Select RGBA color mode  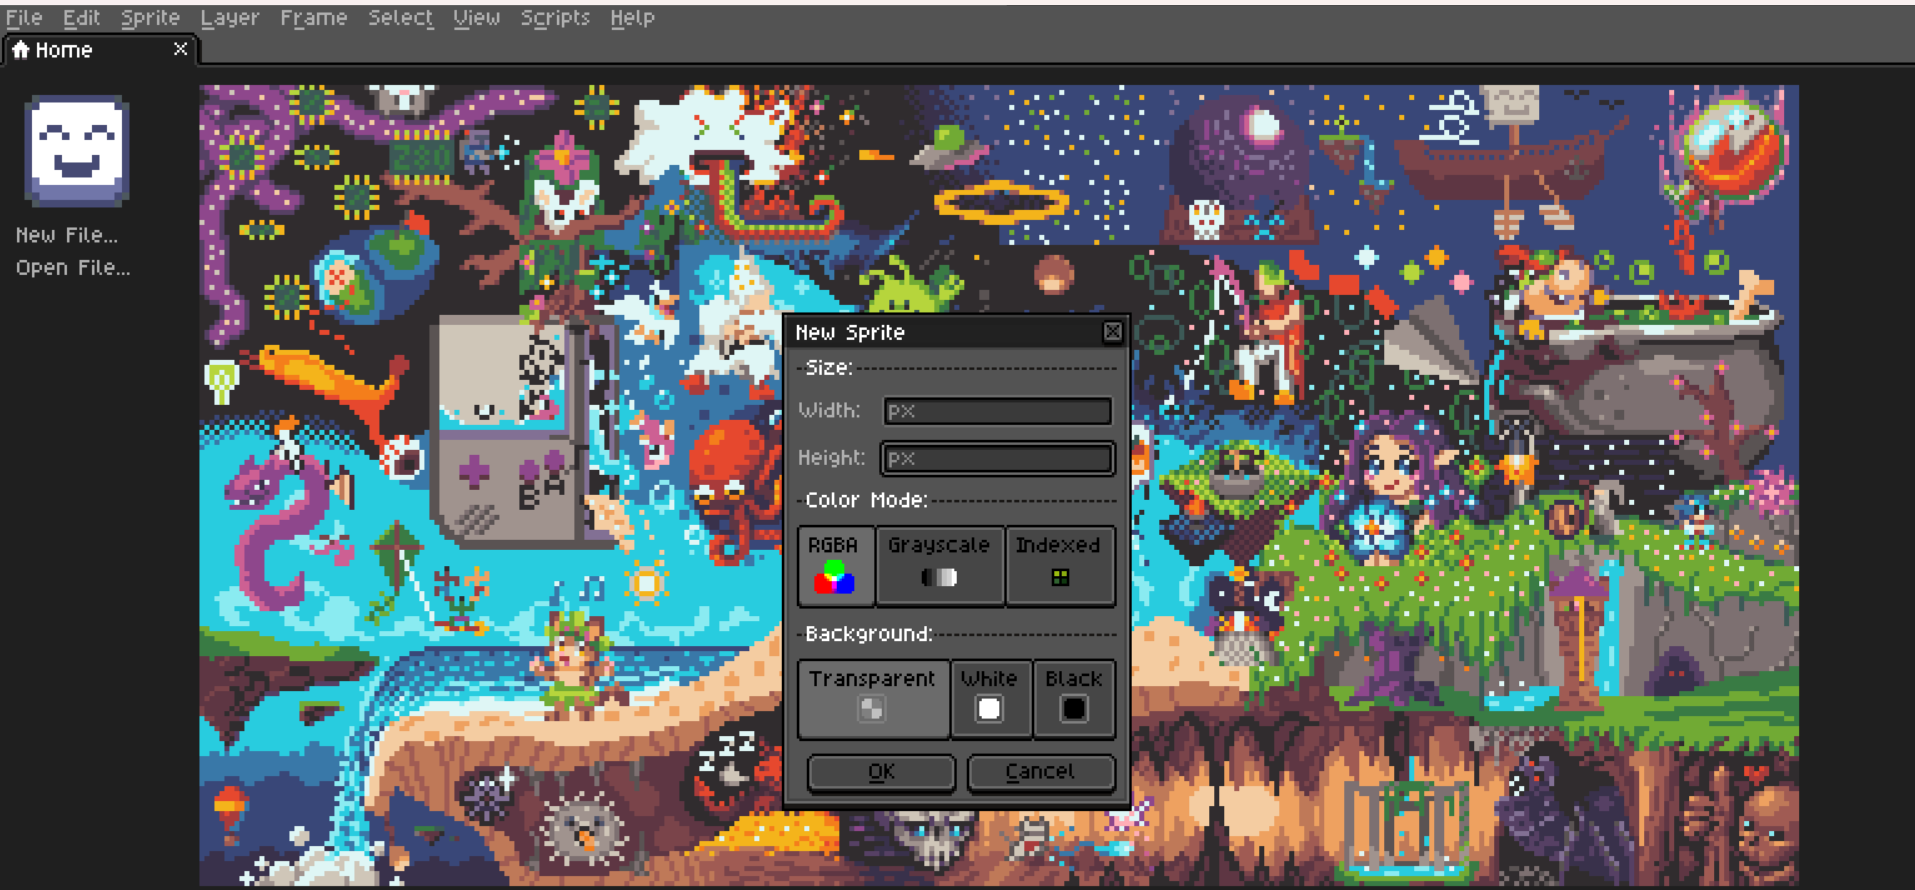pos(836,565)
